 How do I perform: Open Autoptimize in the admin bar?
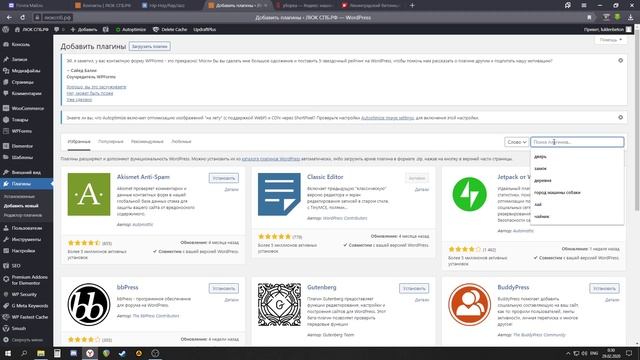coord(131,29)
